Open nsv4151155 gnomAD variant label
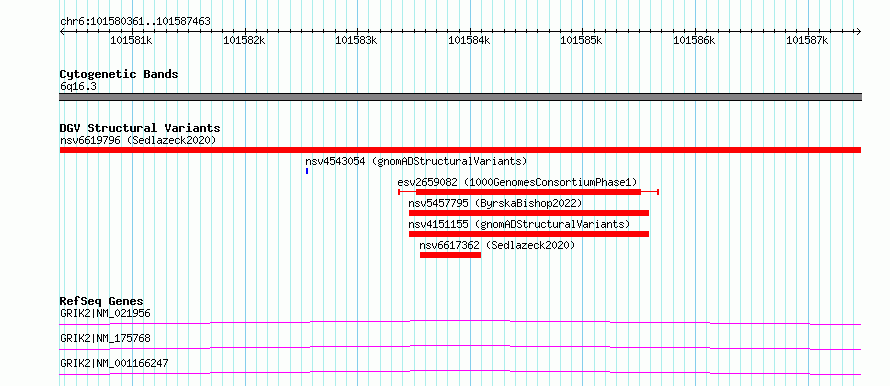 click(x=519, y=224)
